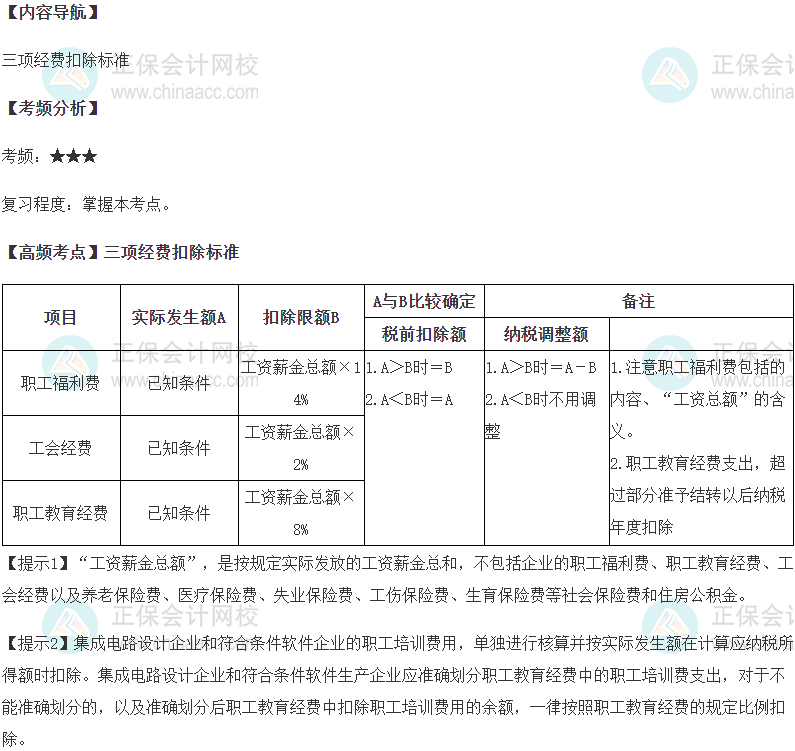Click the 纳税调整额 subheader
The height and width of the screenshot is (751, 795).
click(x=546, y=334)
